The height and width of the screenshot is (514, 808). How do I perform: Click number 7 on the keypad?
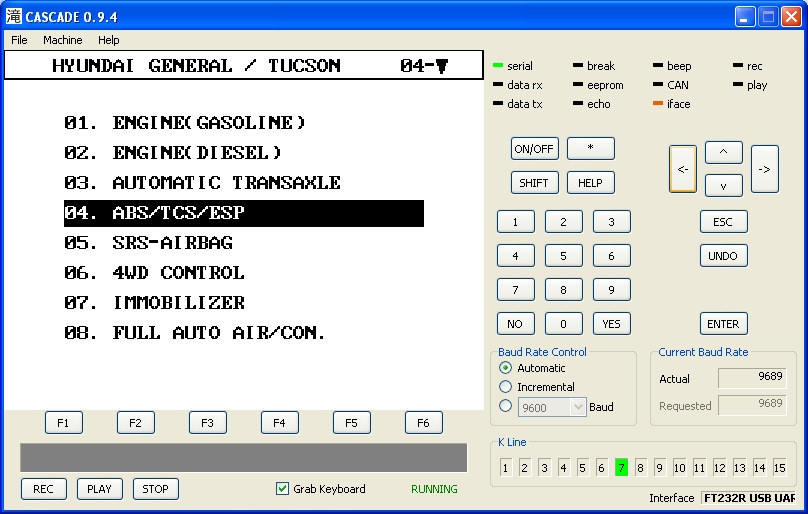click(515, 290)
